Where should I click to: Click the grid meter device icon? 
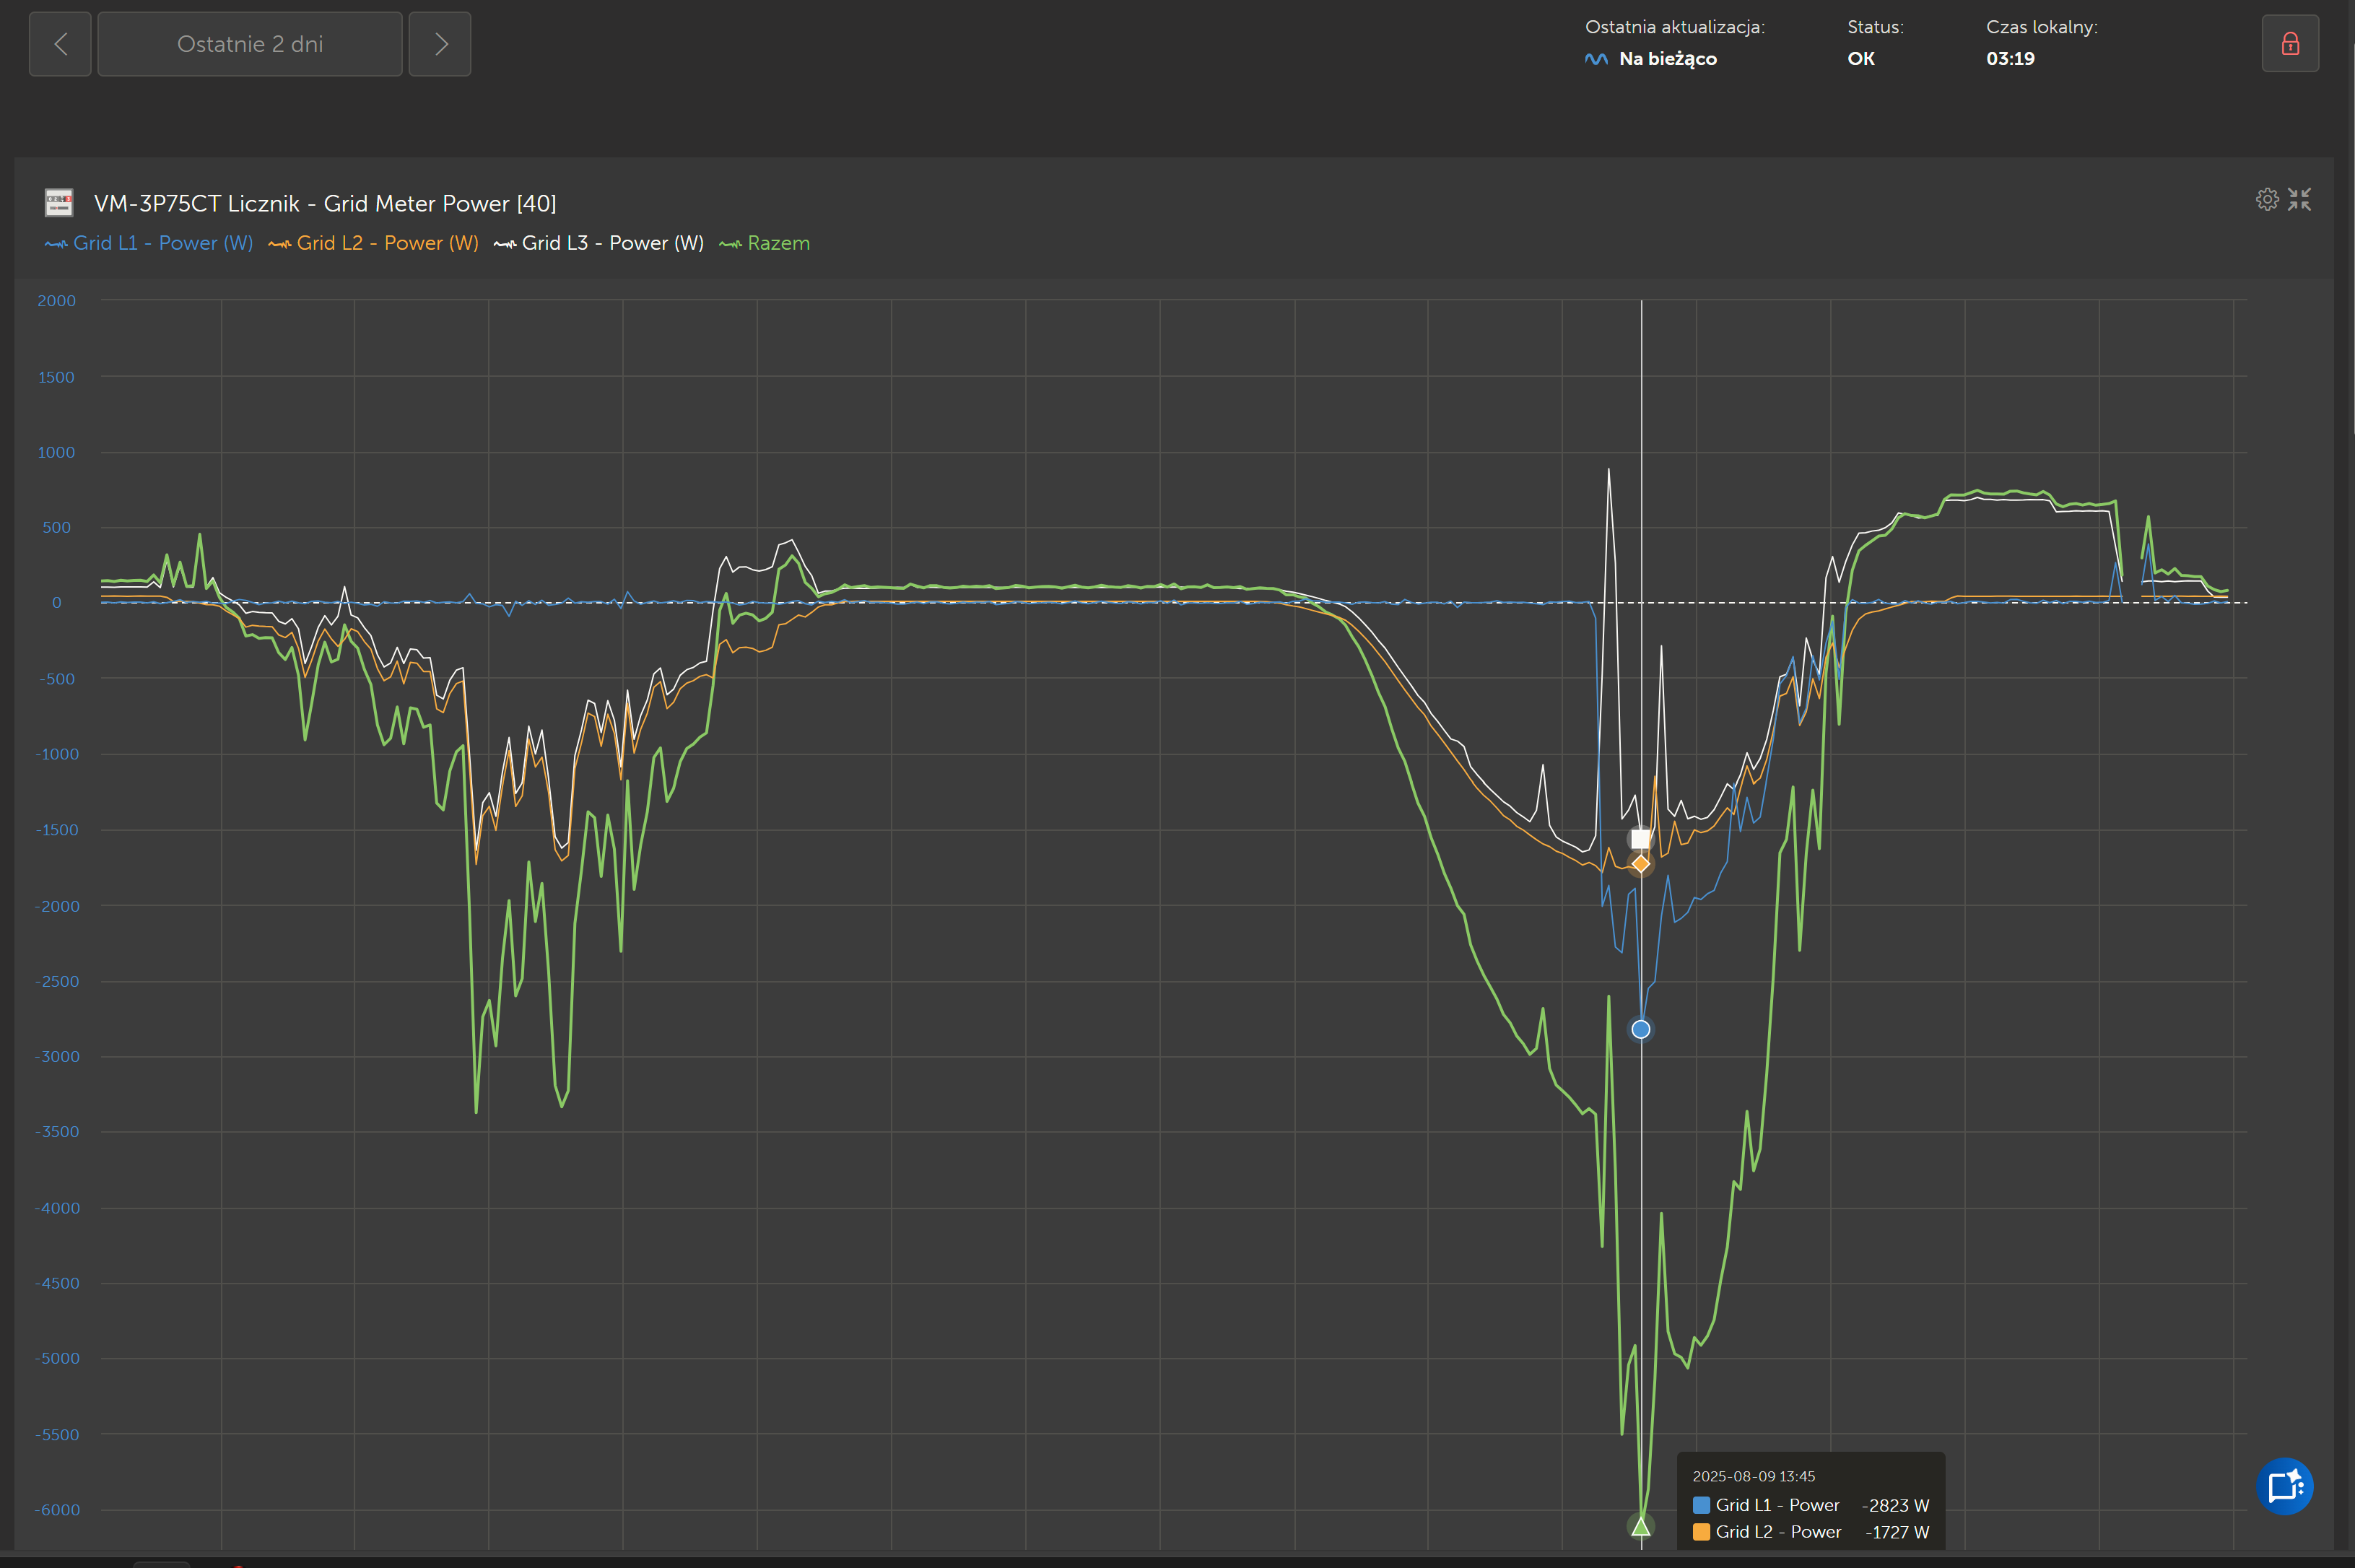tap(59, 203)
